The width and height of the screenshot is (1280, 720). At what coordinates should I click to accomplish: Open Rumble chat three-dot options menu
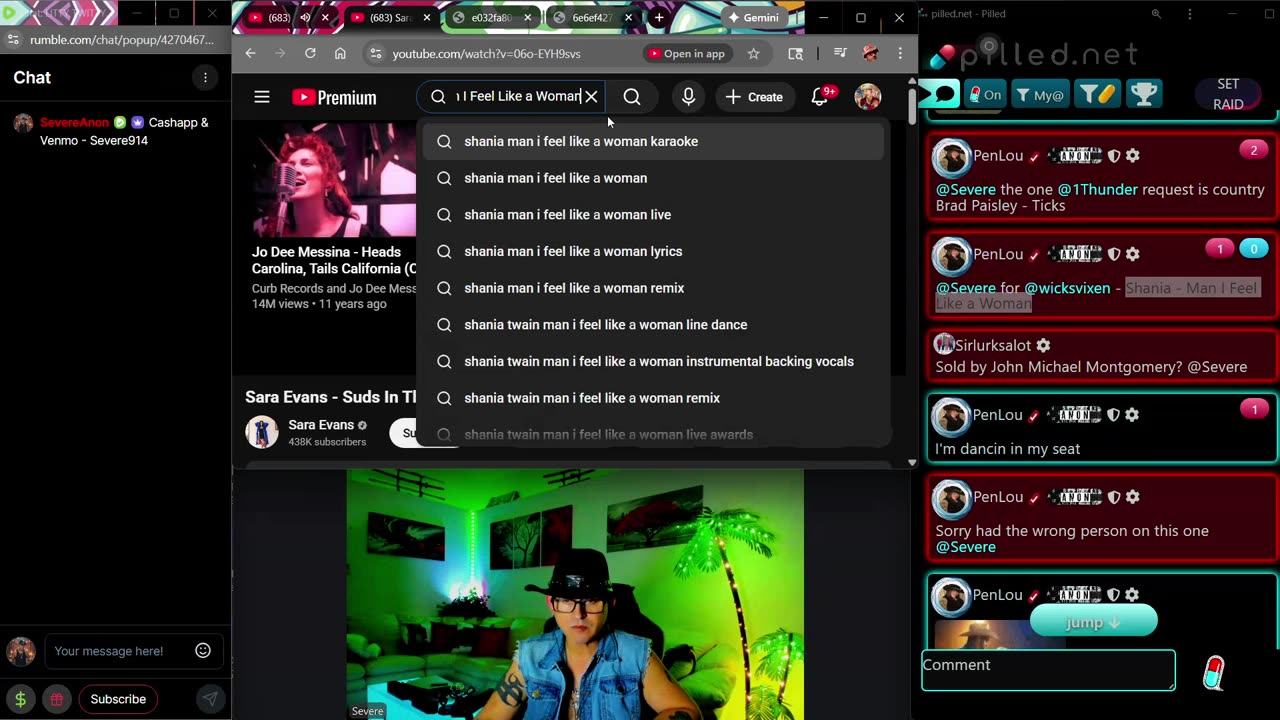click(205, 78)
